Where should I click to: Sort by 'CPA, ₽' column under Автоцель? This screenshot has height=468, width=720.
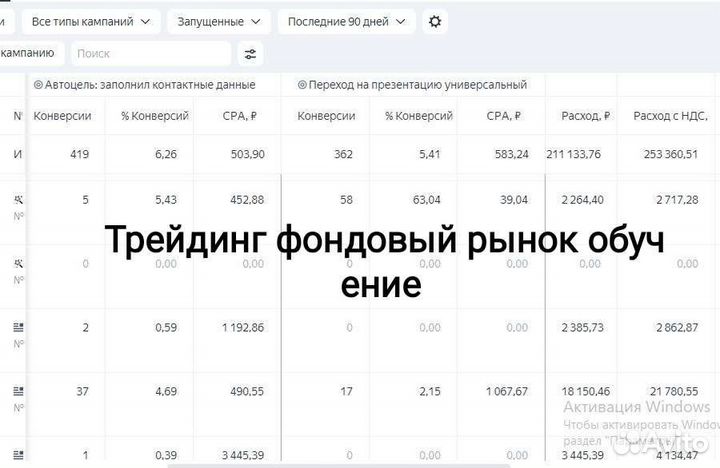[239, 116]
